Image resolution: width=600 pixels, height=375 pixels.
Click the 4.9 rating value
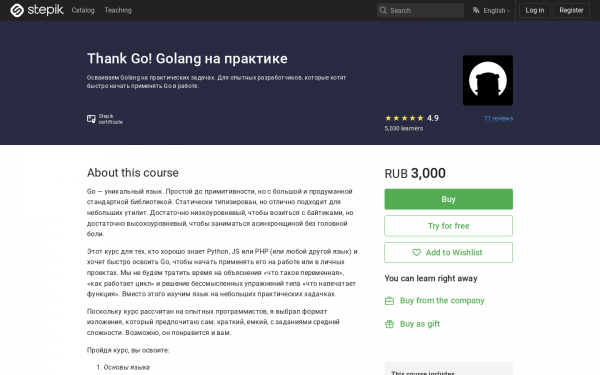[433, 118]
